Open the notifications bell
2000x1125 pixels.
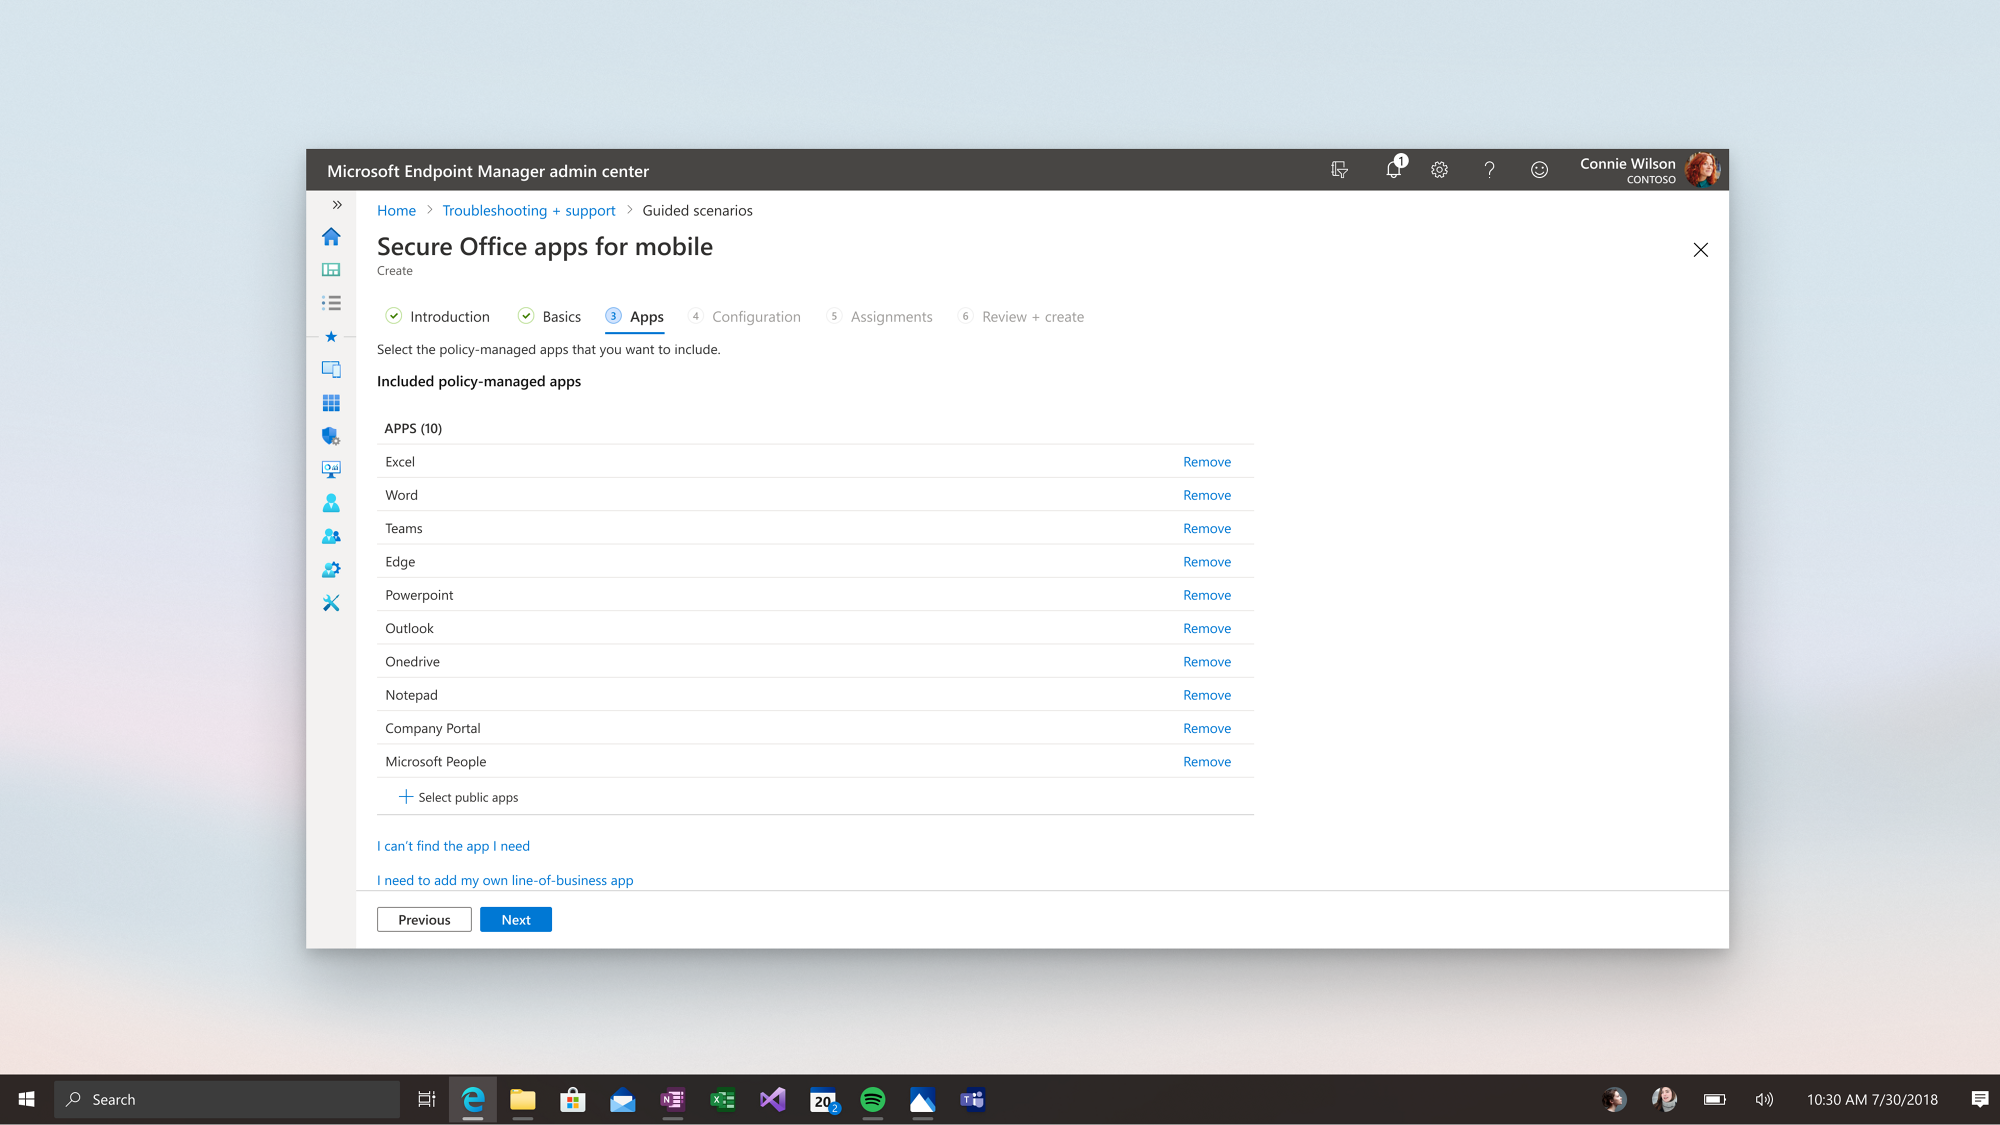point(1394,169)
